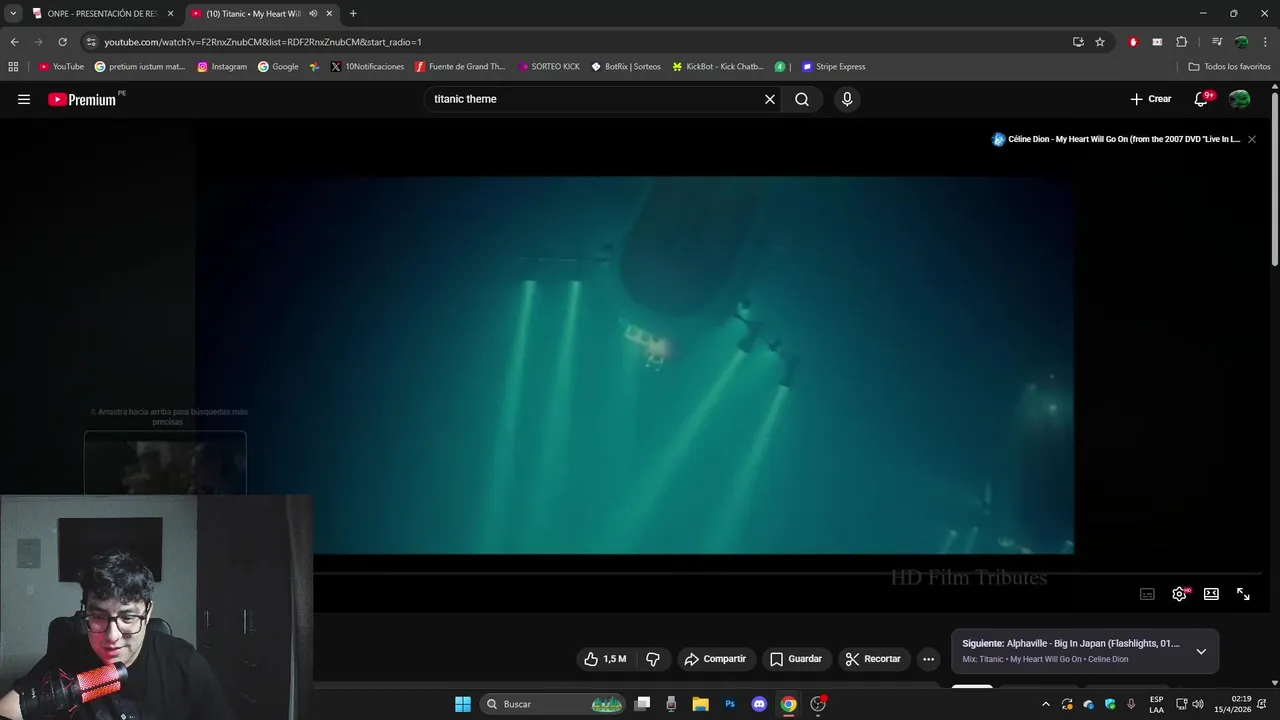
Task: Close the Titanic YouTube tab
Action: click(329, 14)
